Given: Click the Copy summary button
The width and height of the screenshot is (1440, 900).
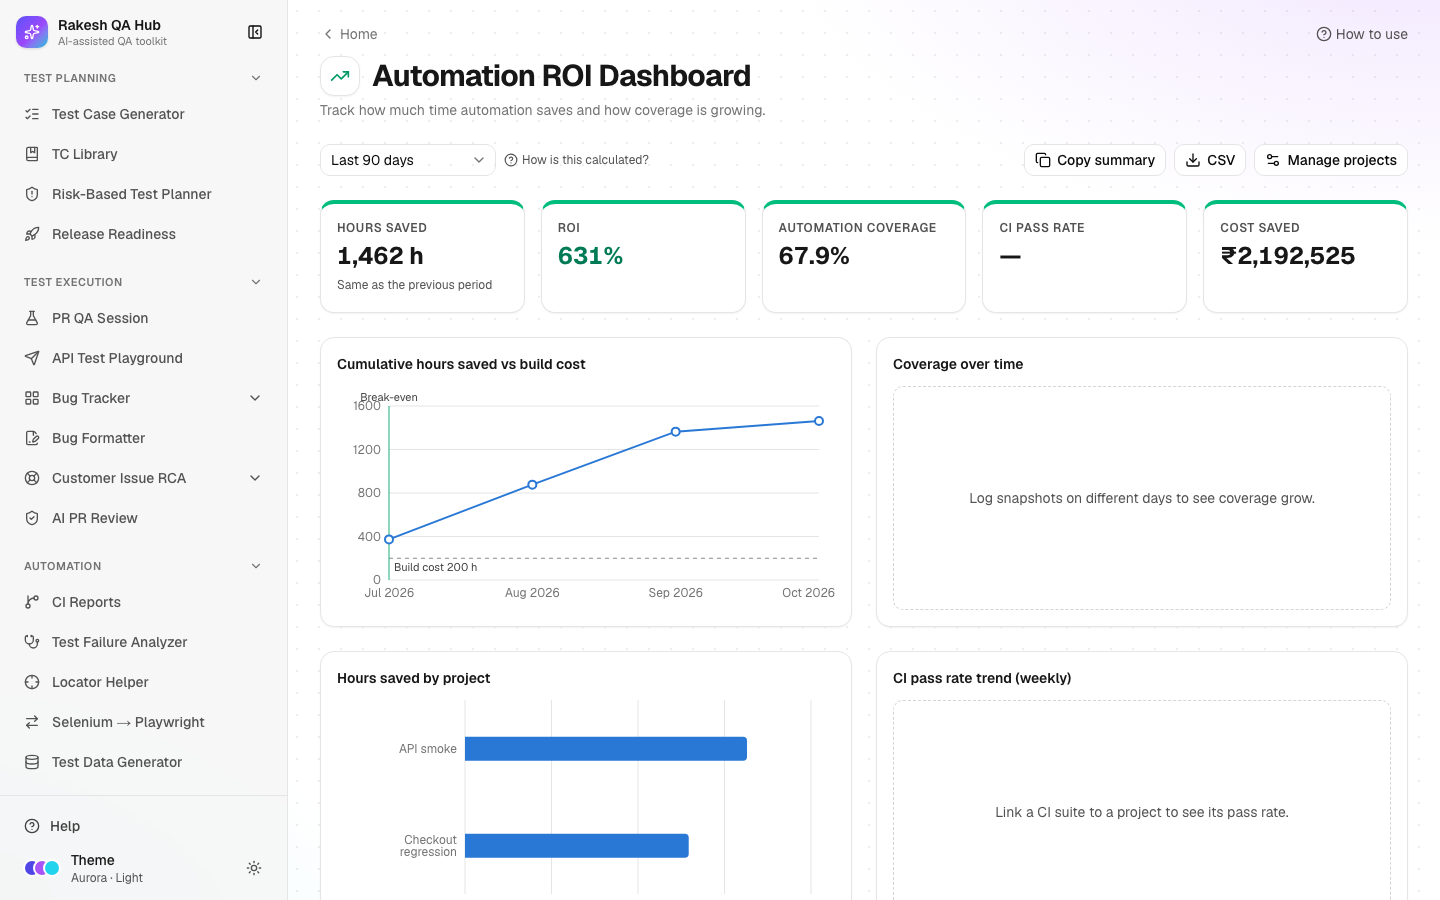Looking at the screenshot, I should tap(1094, 160).
